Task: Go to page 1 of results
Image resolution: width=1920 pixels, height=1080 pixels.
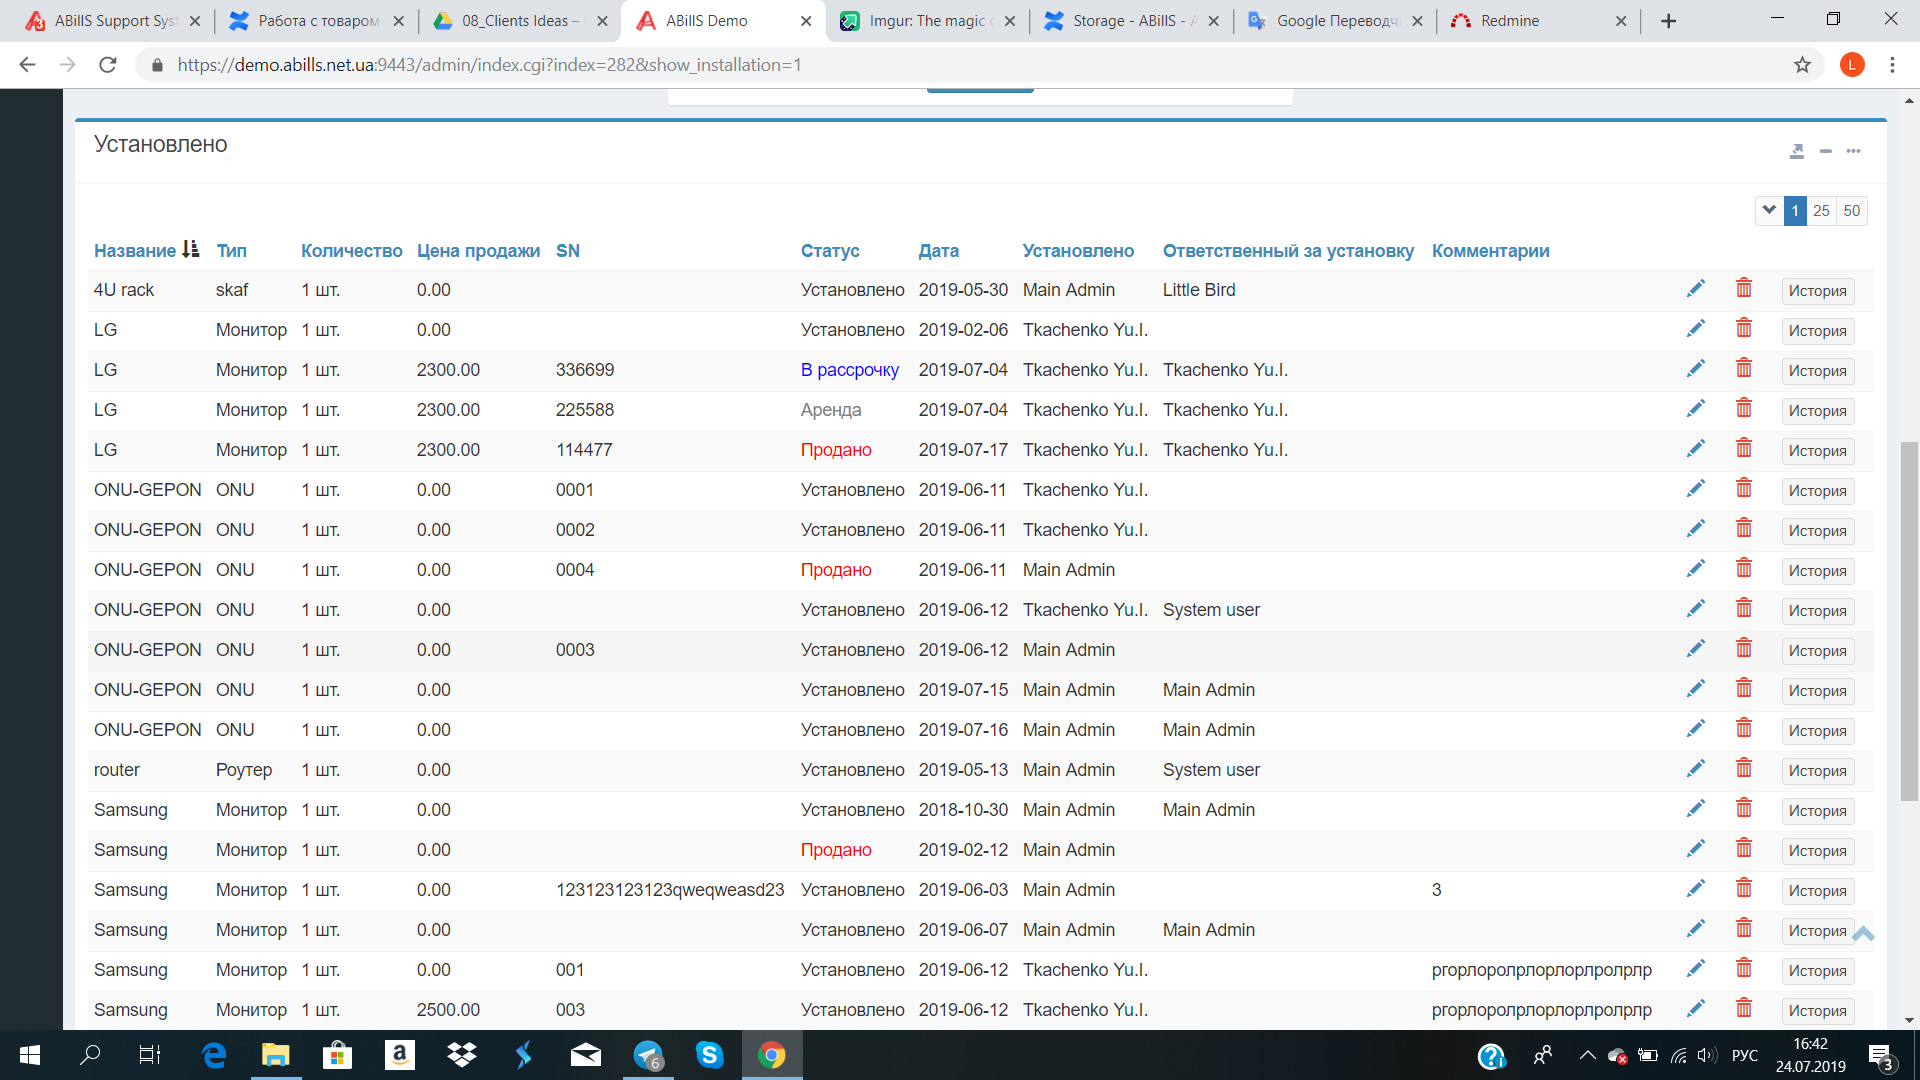Action: click(1795, 210)
